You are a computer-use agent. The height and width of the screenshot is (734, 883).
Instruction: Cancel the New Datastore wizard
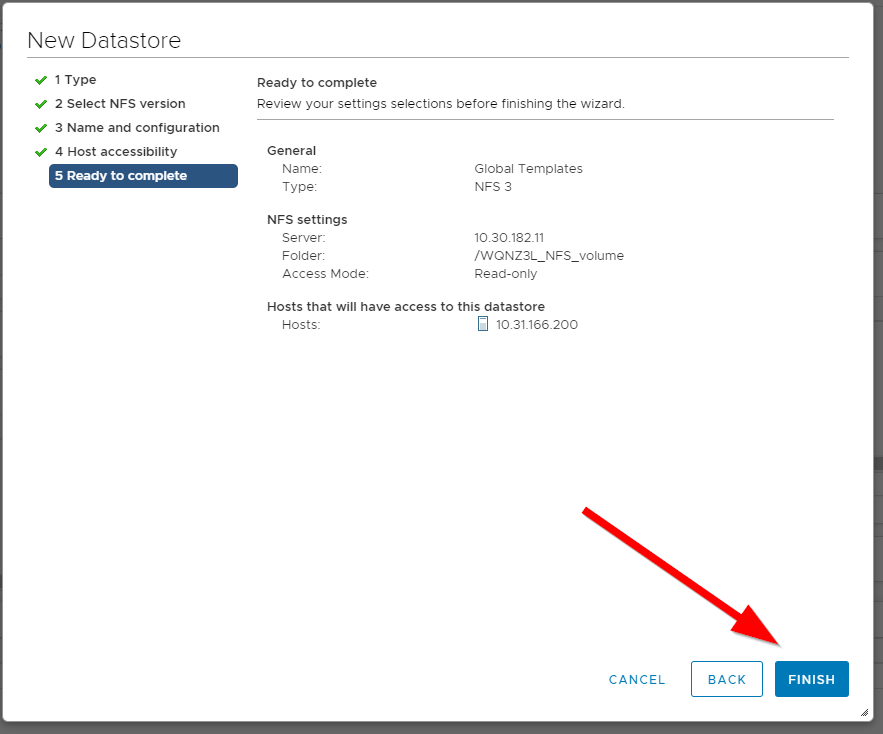coord(637,679)
